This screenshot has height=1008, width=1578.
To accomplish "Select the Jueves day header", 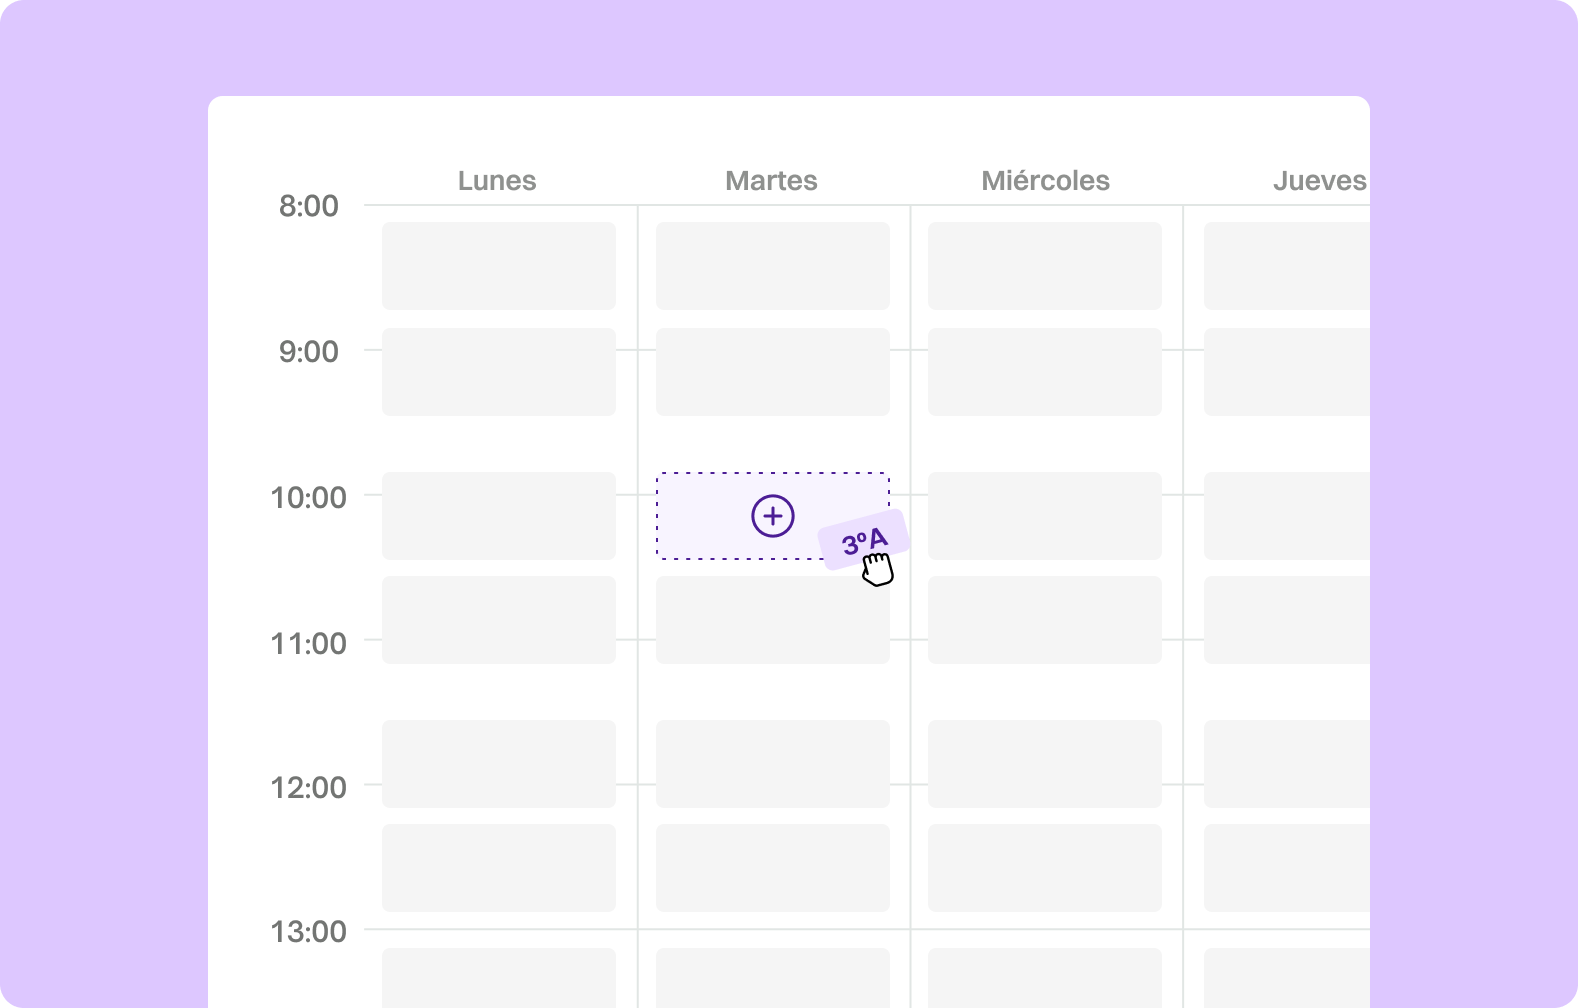I will (1320, 181).
